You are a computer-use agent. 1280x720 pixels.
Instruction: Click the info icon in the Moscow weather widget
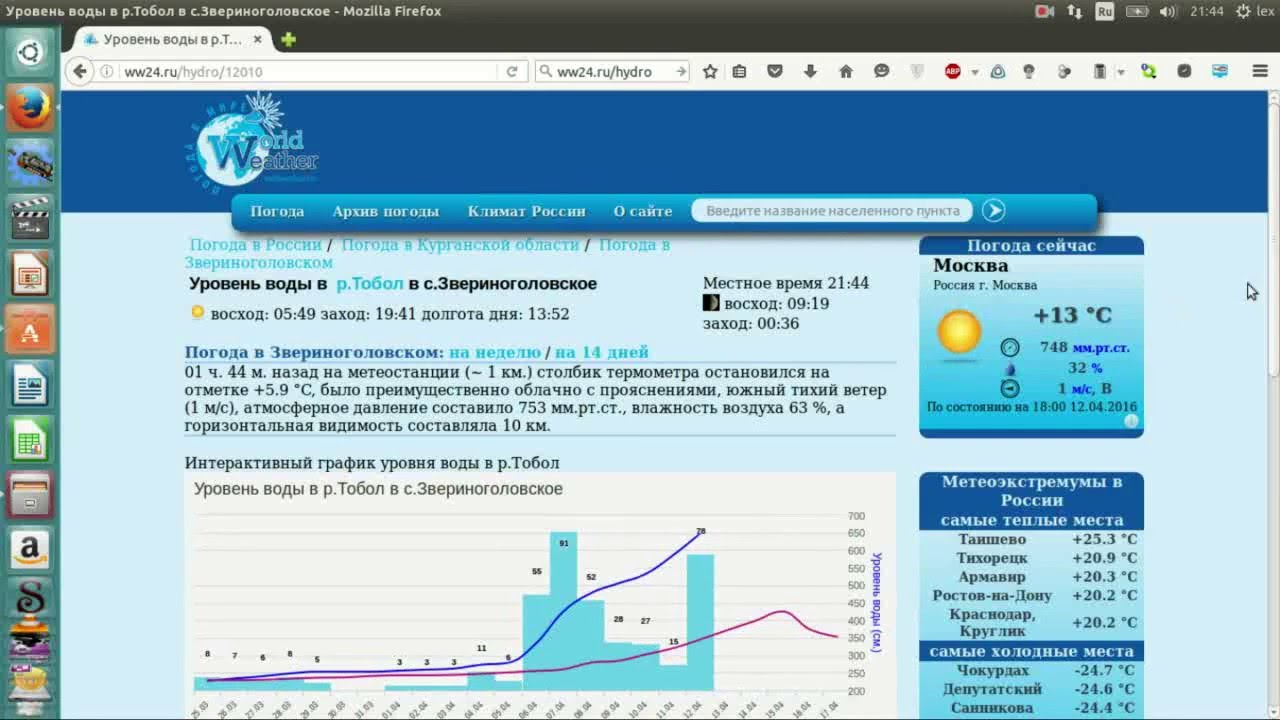point(1131,422)
